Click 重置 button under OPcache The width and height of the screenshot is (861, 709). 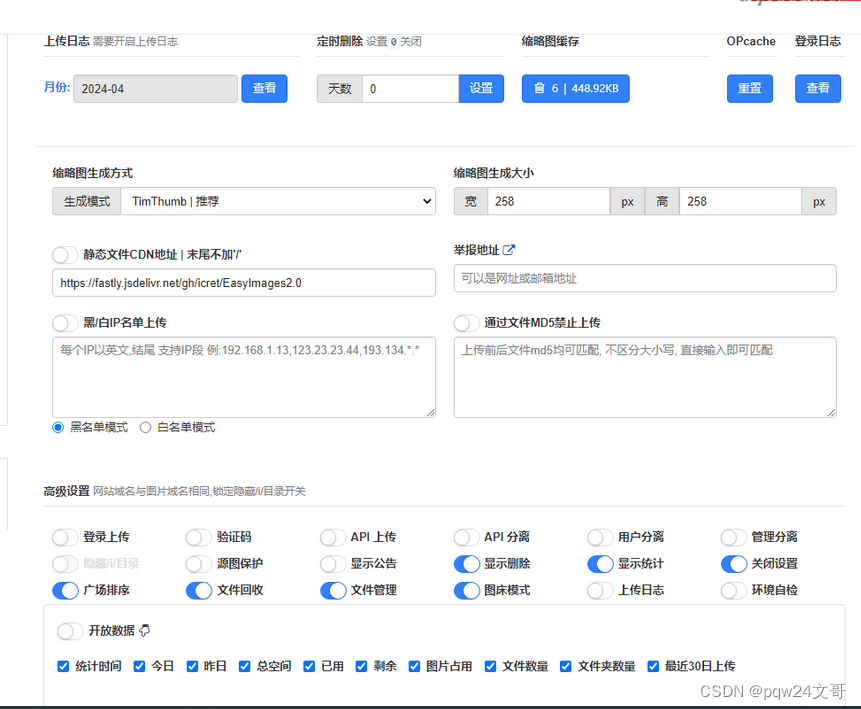(x=750, y=88)
